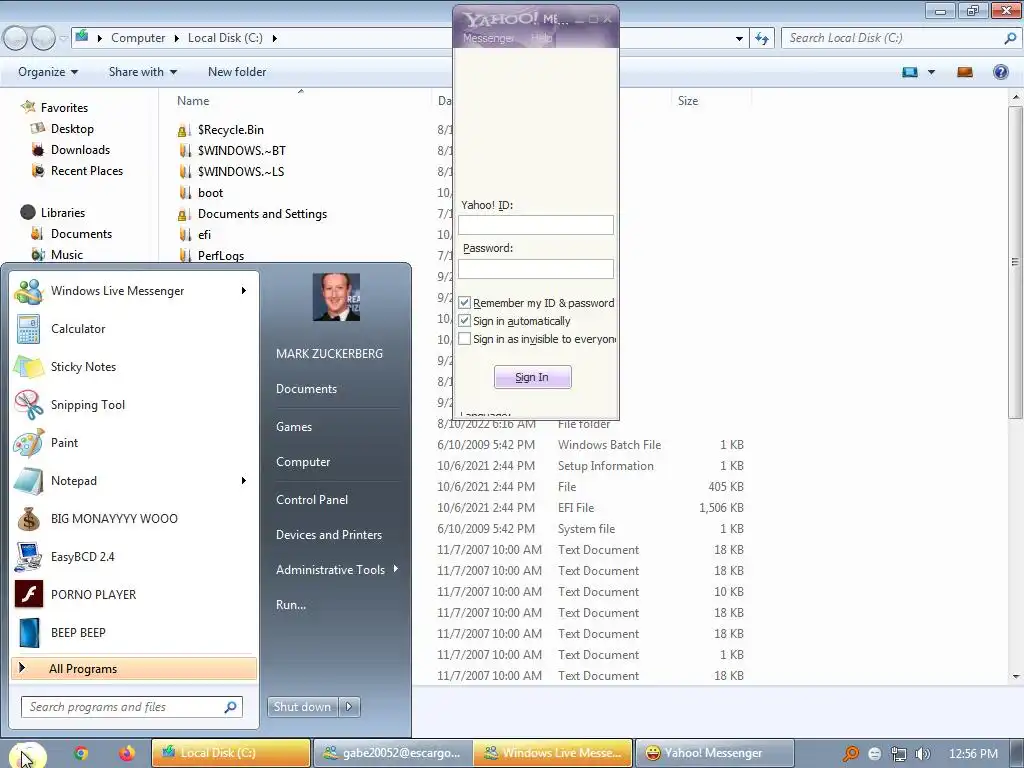Image resolution: width=1024 pixels, height=768 pixels.
Task: Switch to gabe20052@escargo taskbar window
Action: [x=393, y=753]
